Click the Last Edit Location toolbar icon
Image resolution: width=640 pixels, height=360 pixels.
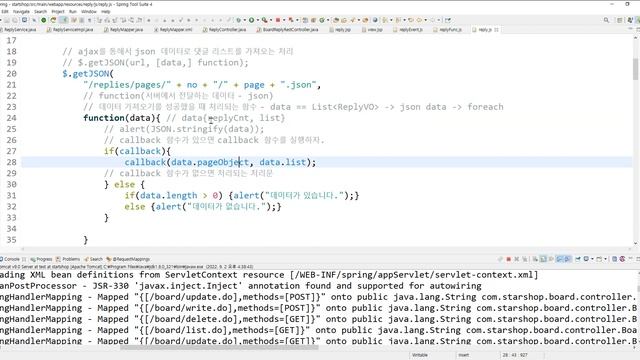point(411,20)
